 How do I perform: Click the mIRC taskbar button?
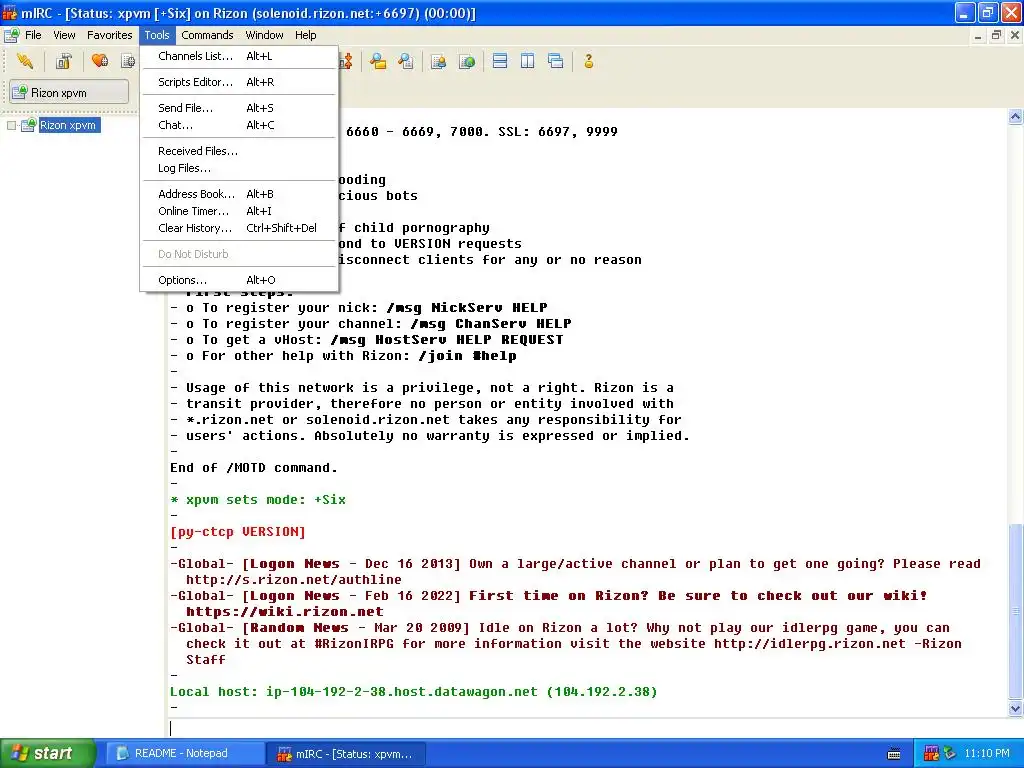pos(347,754)
